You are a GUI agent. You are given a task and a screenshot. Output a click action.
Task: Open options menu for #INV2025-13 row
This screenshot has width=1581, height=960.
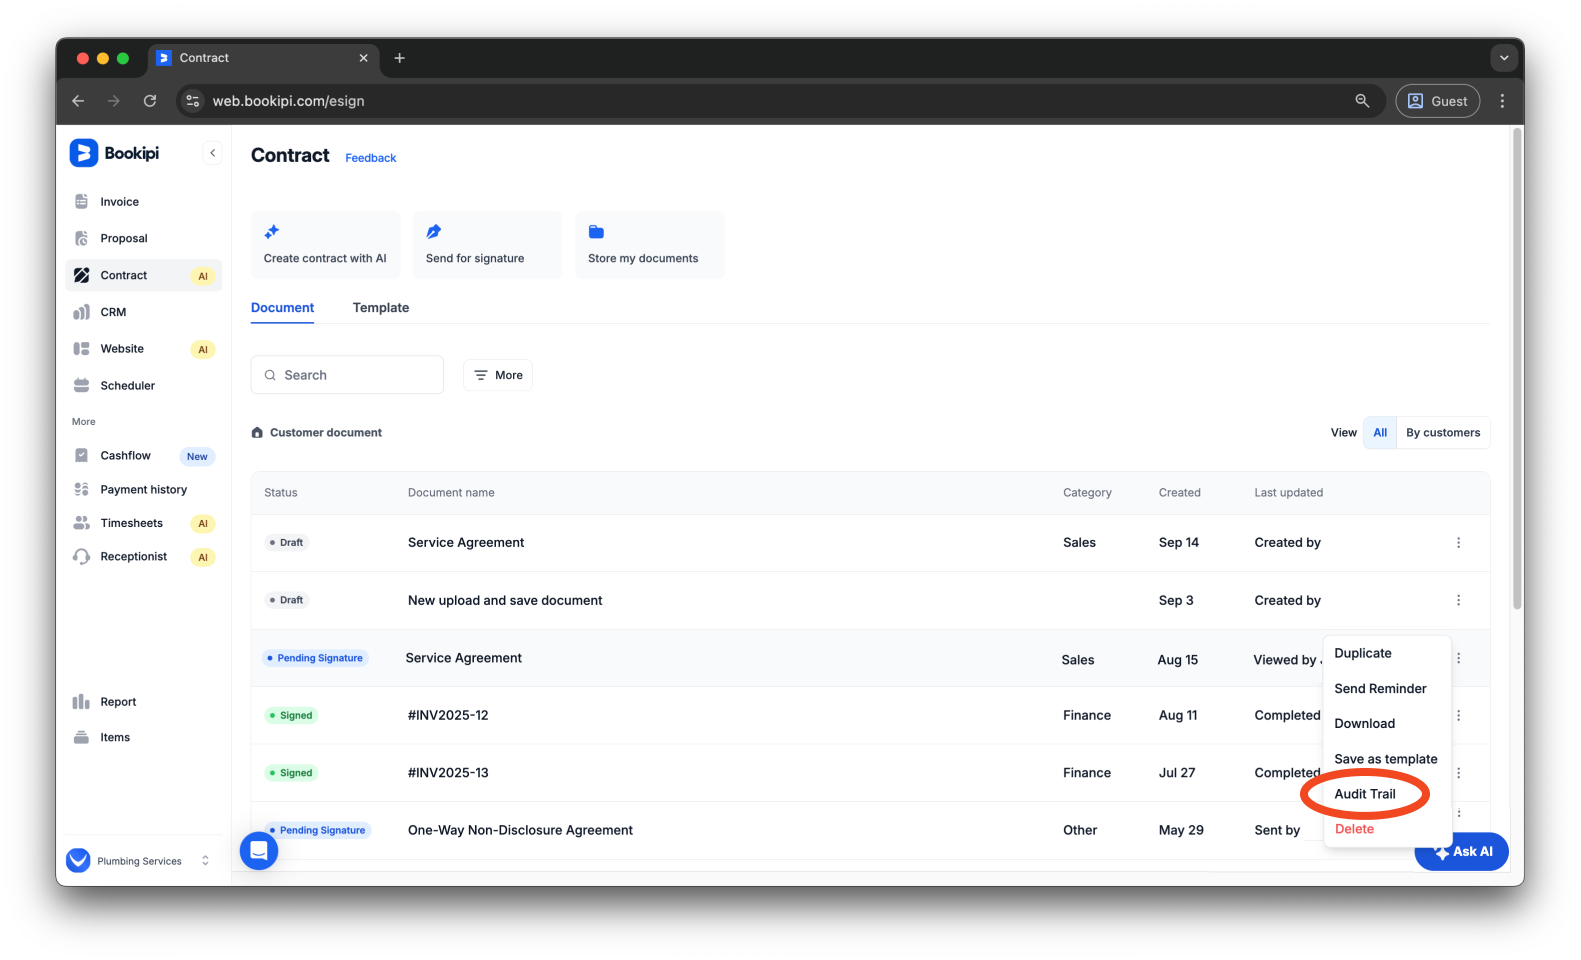point(1458,773)
